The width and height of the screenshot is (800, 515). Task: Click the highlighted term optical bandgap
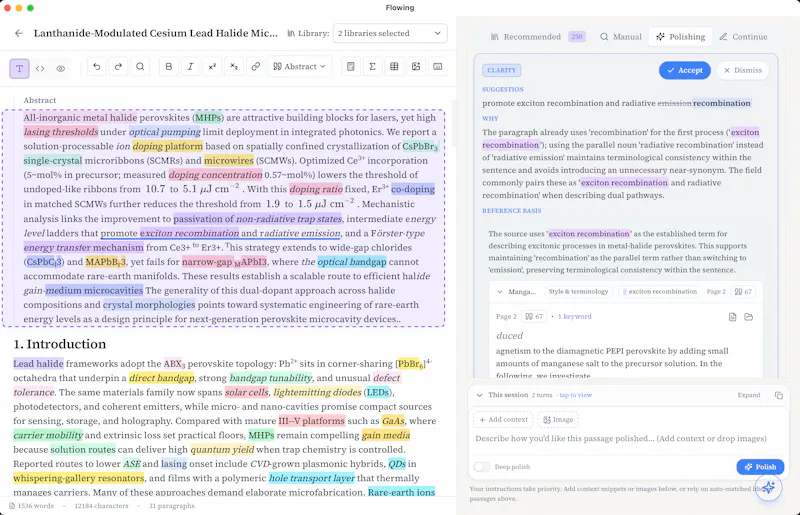pyautogui.click(x=352, y=262)
